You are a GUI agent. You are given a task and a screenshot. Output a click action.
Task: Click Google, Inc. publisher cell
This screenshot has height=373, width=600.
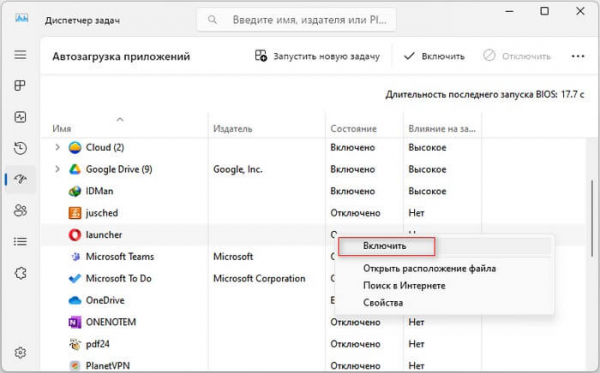click(x=238, y=169)
